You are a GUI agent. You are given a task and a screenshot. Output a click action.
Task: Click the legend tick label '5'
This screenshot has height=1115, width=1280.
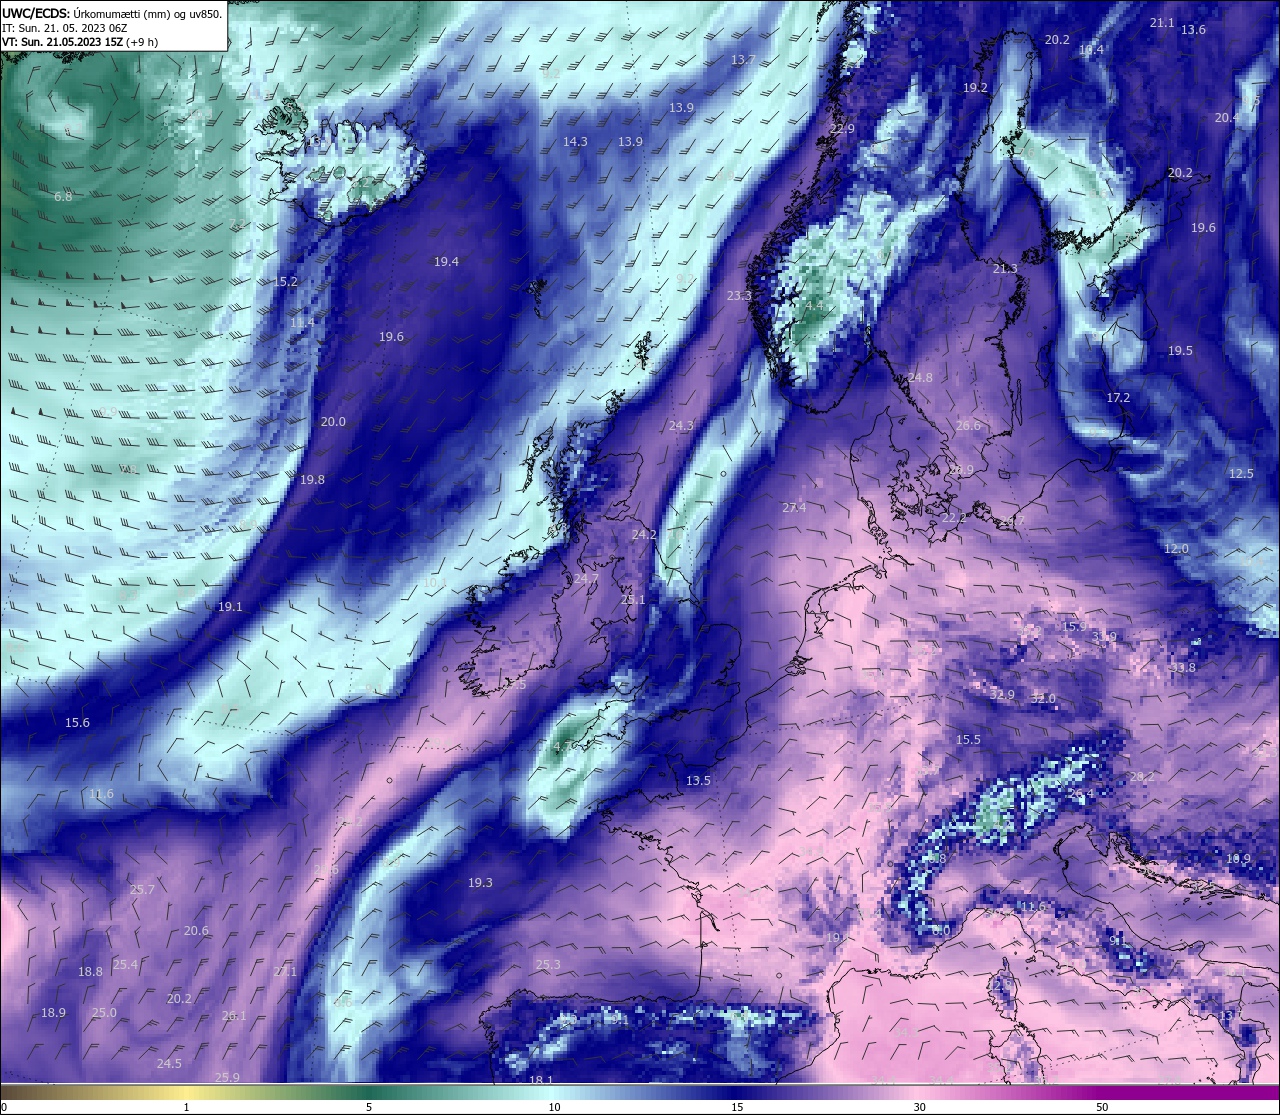click(x=369, y=1107)
